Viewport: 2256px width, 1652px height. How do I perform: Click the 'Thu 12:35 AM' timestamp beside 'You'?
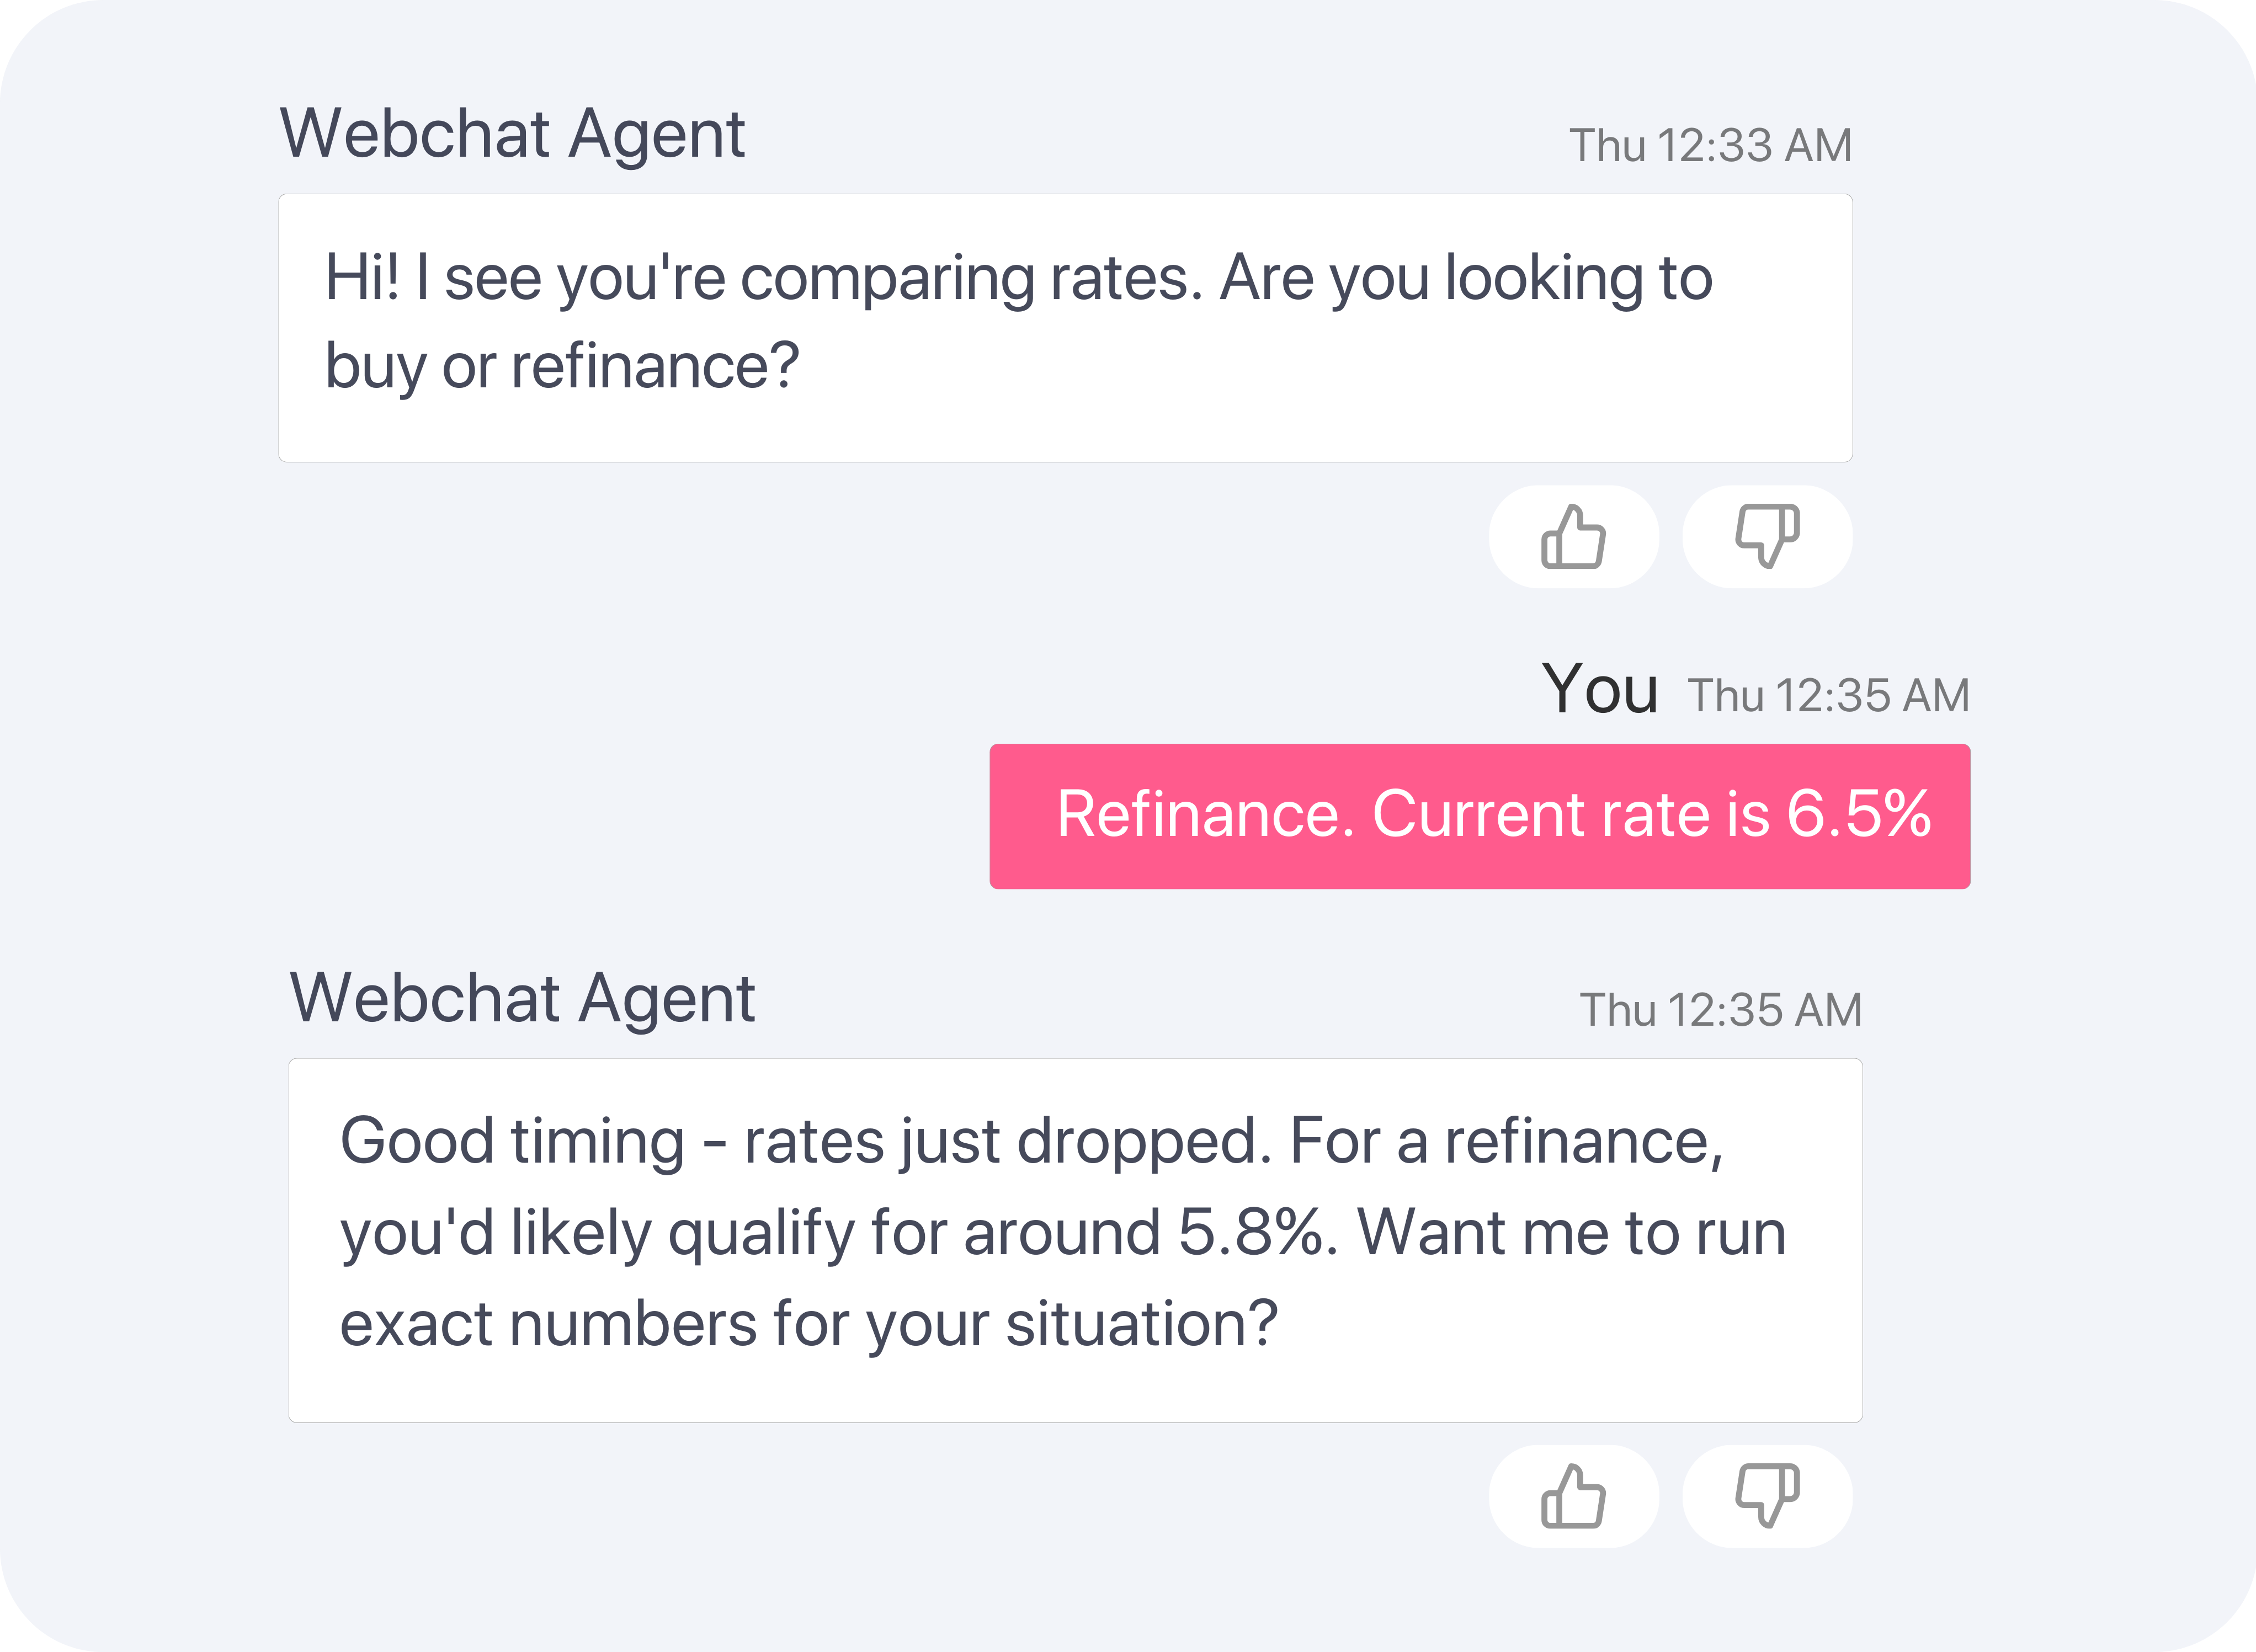(x=1828, y=696)
